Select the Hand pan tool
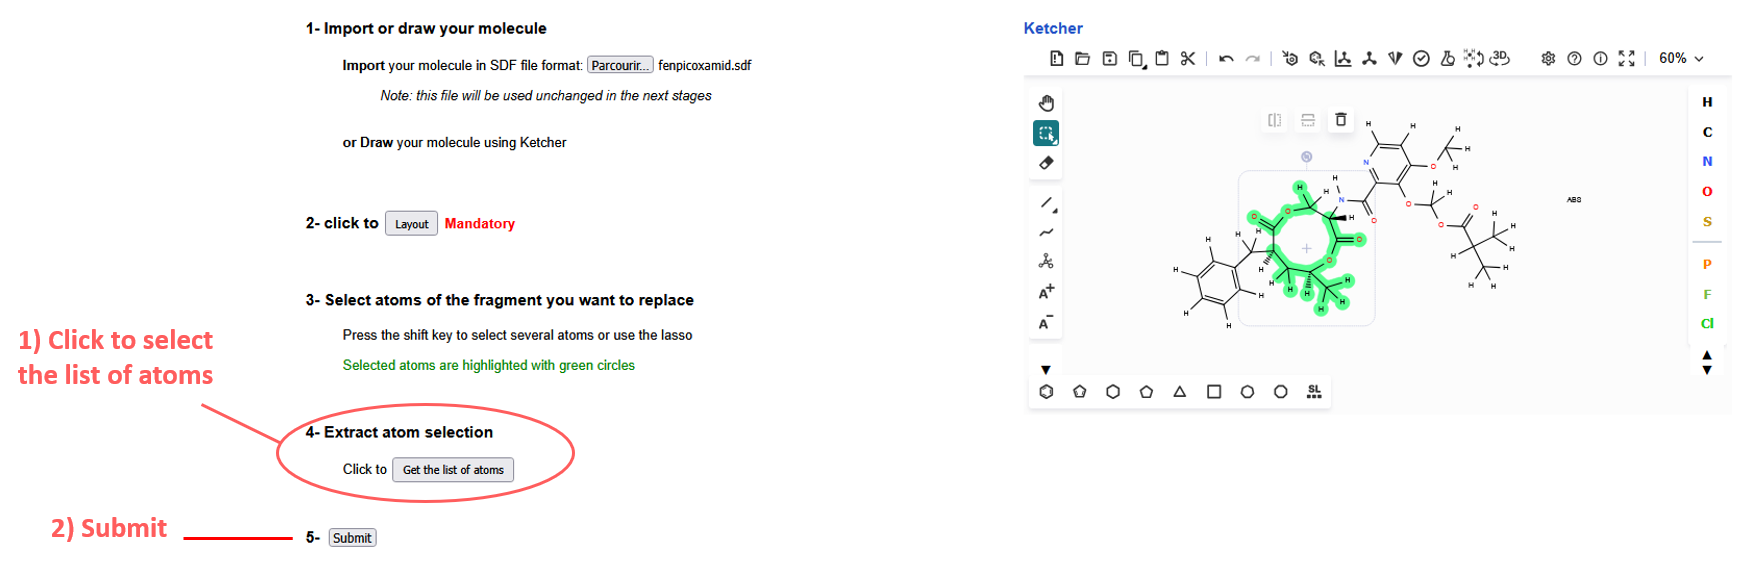The height and width of the screenshot is (566, 1739). click(1046, 103)
